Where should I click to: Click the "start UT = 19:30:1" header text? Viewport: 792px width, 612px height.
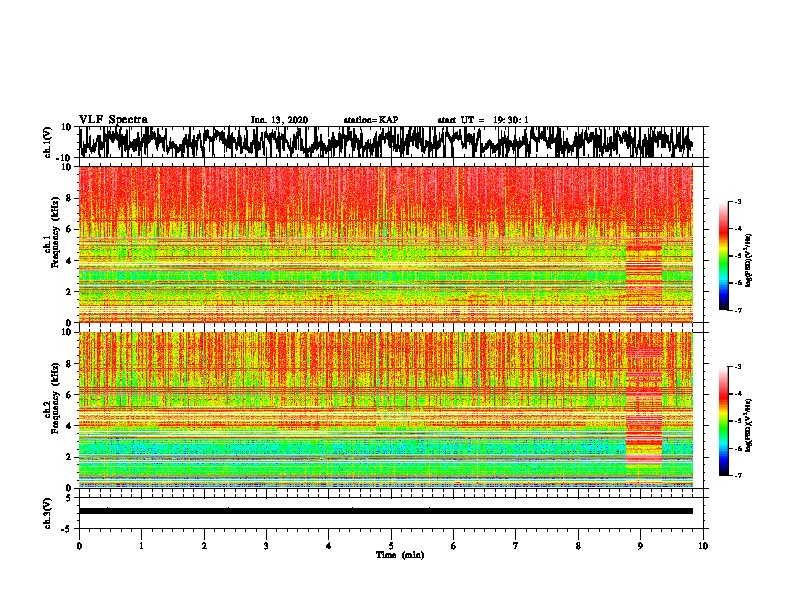point(483,120)
